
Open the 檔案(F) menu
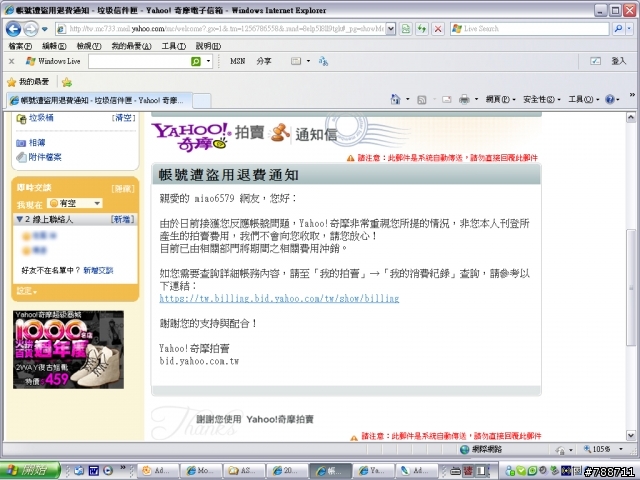tap(20, 46)
